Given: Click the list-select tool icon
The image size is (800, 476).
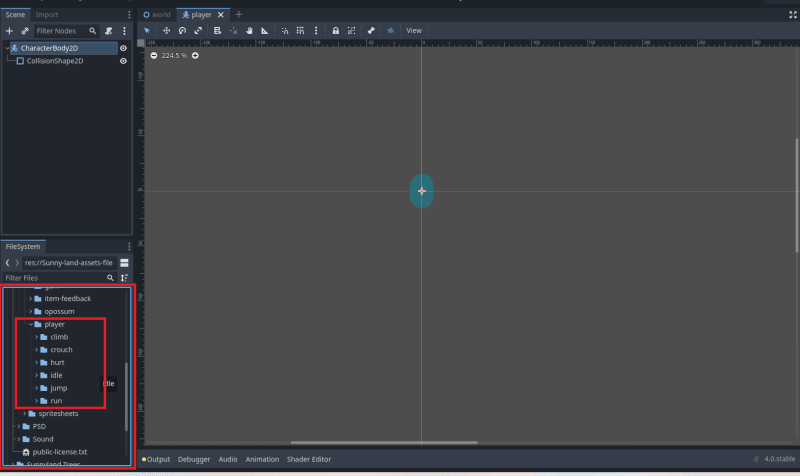Looking at the screenshot, I should tap(217, 31).
